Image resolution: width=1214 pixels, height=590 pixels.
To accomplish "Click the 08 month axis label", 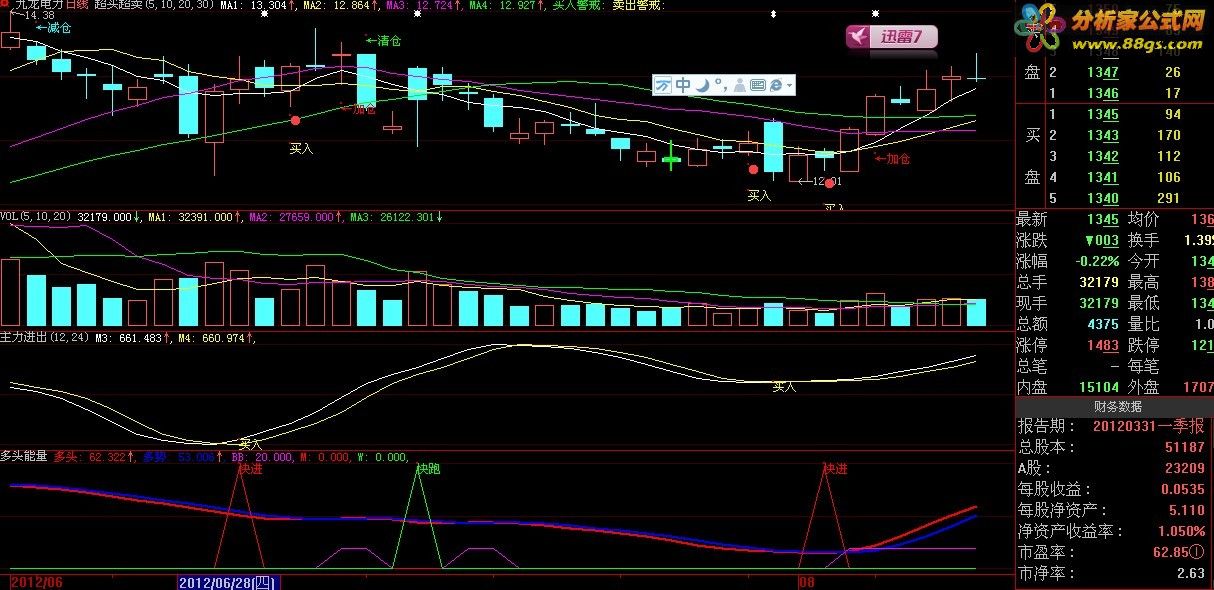I will tap(807, 582).
